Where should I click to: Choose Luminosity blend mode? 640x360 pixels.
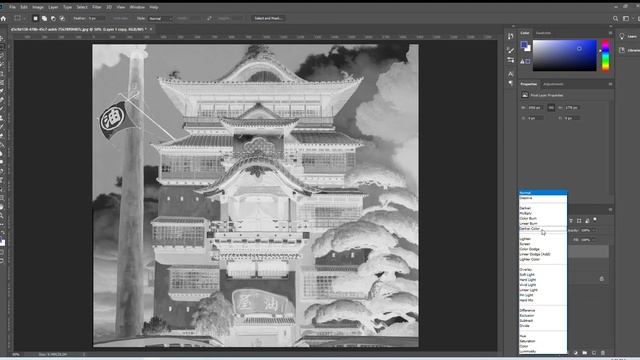click(543, 351)
